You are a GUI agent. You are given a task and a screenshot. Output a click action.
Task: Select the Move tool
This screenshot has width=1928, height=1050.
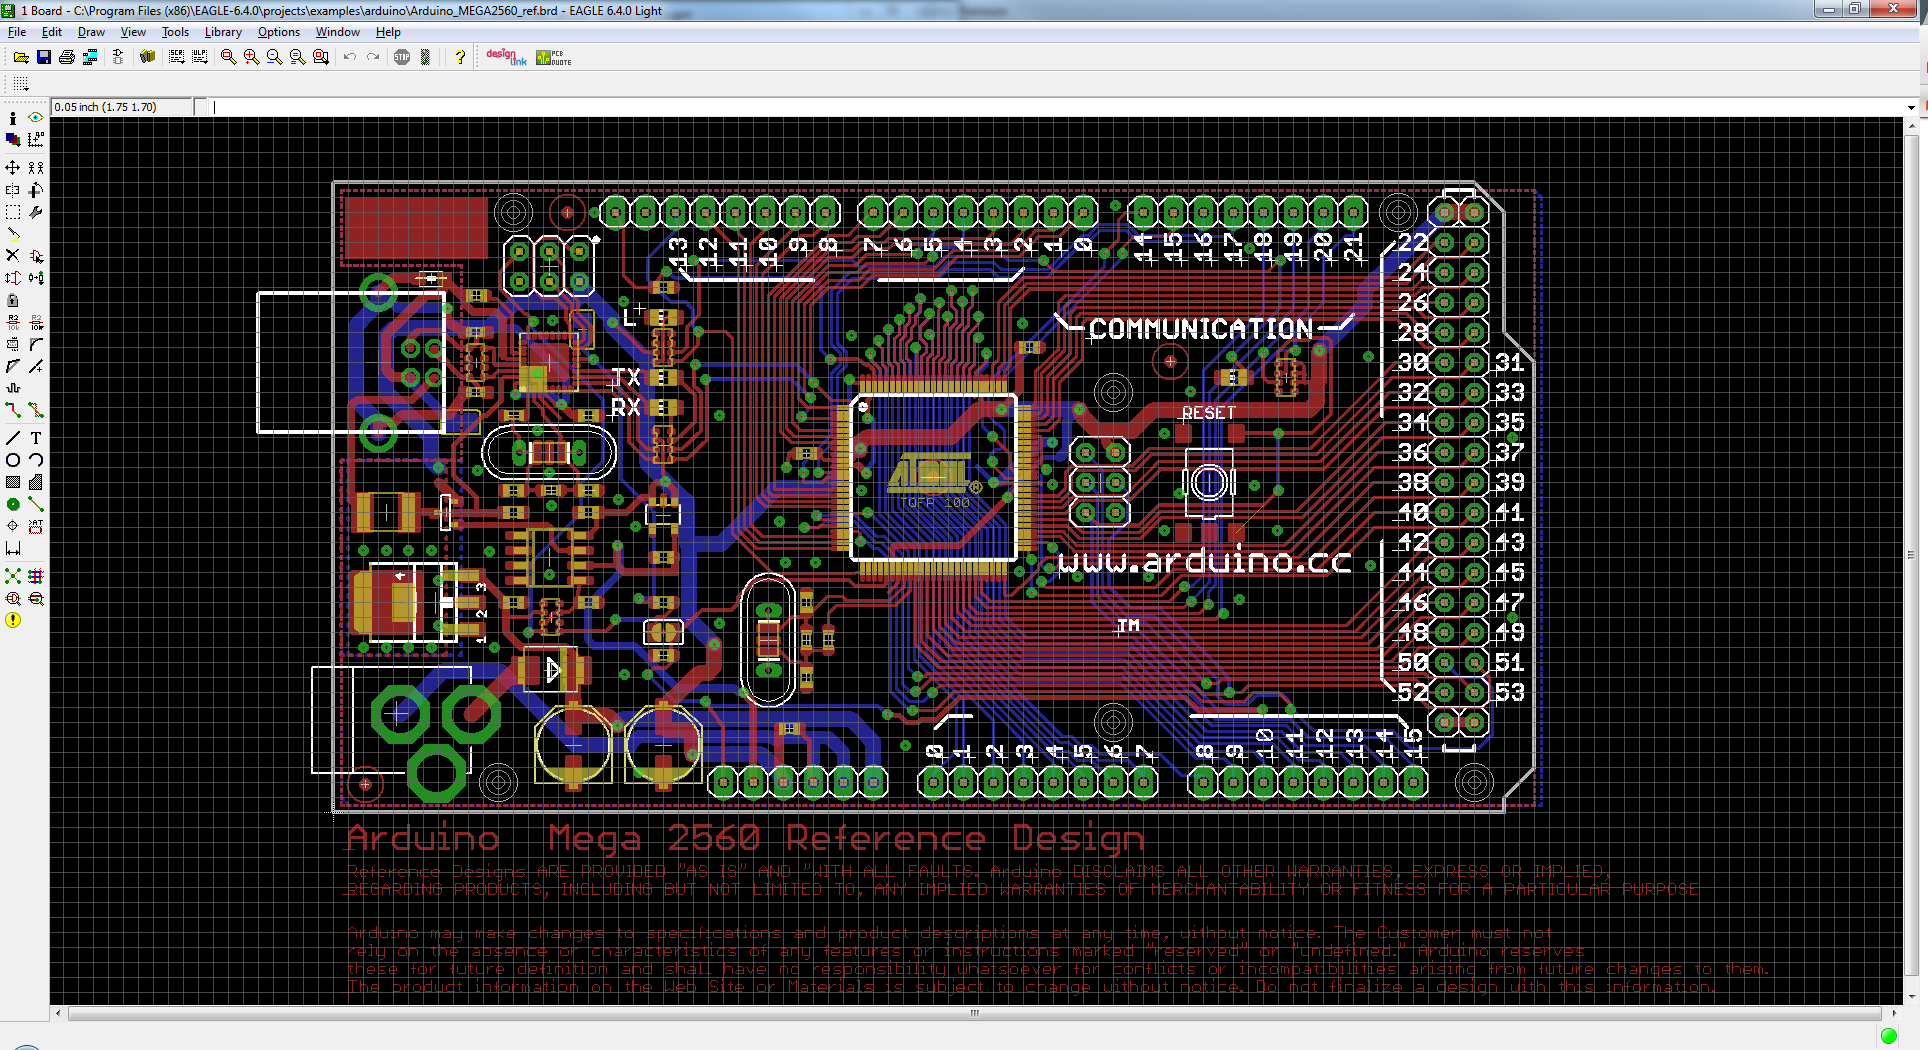[x=13, y=168]
